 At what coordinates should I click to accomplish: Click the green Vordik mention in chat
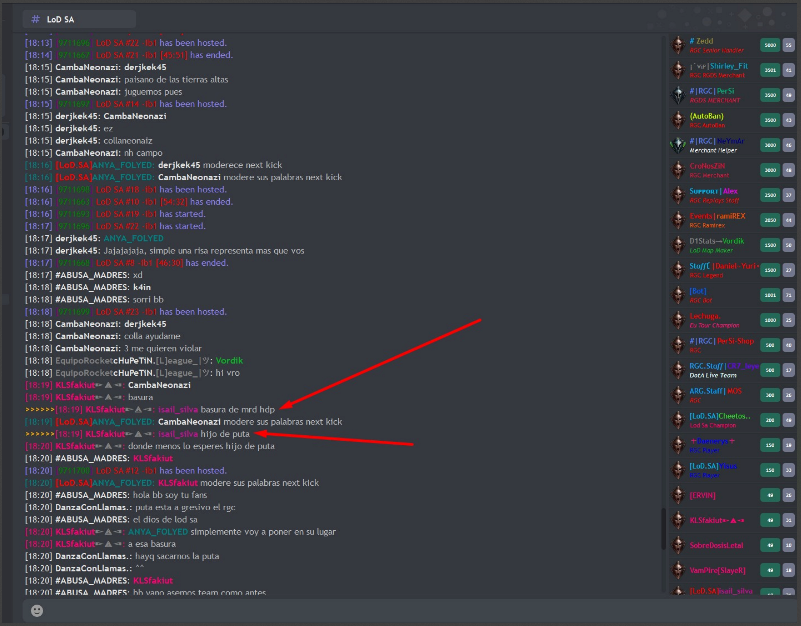click(229, 361)
